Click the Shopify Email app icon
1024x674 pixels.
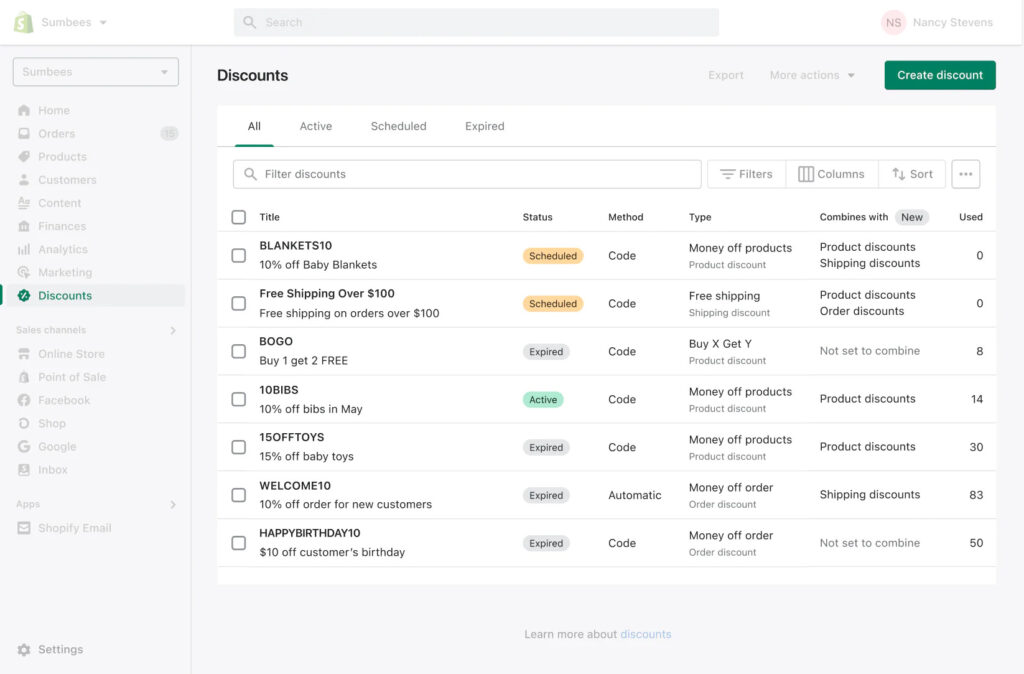point(24,528)
